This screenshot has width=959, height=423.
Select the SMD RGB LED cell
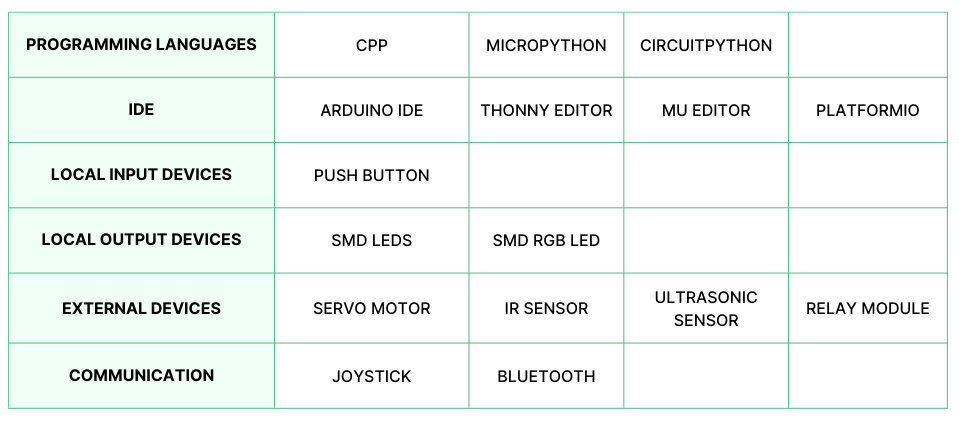[546, 241]
